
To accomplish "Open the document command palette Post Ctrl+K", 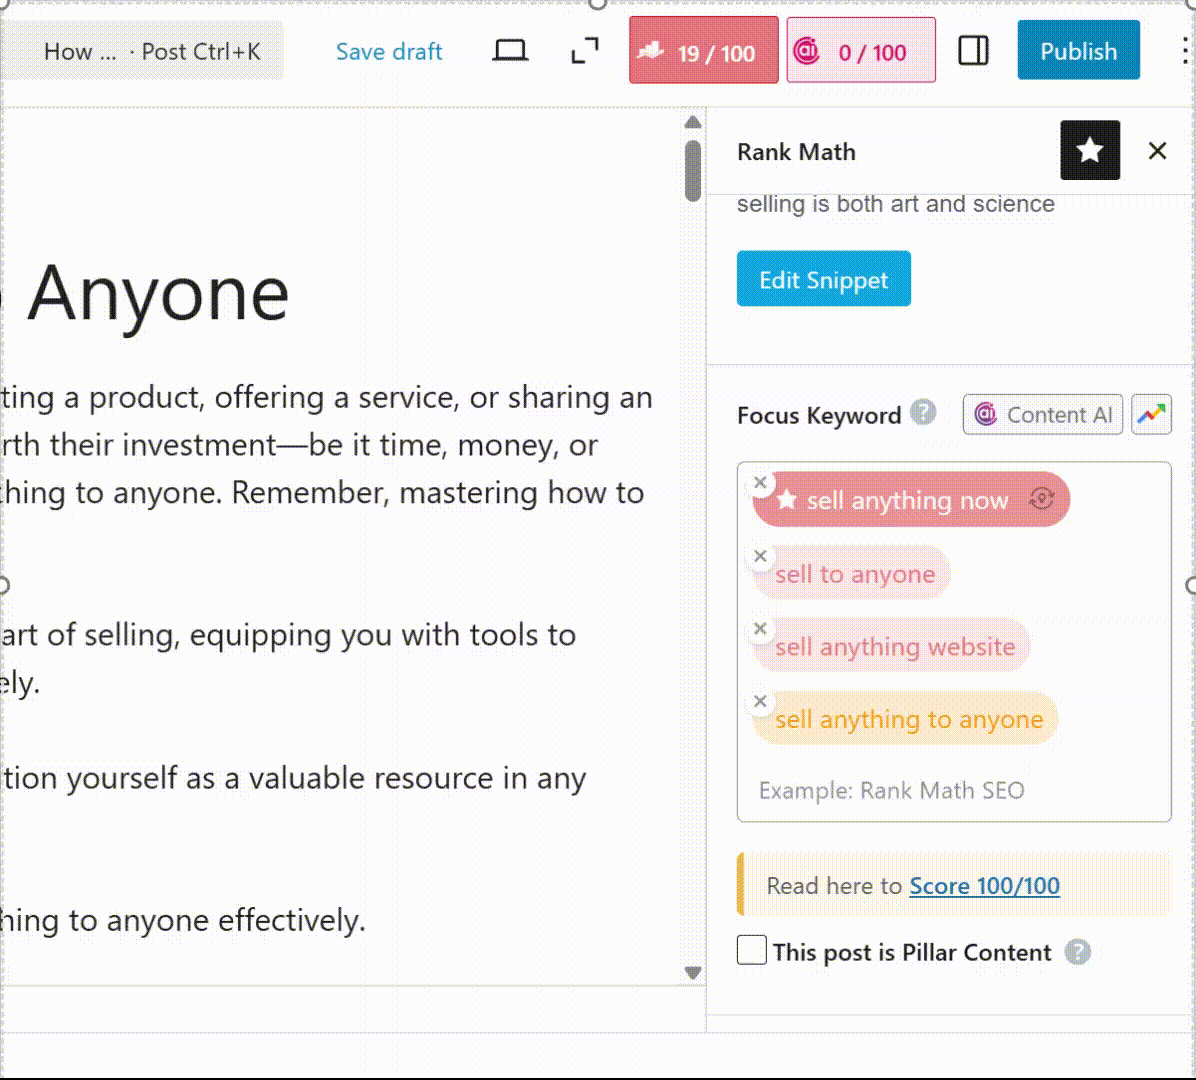I will coord(150,51).
